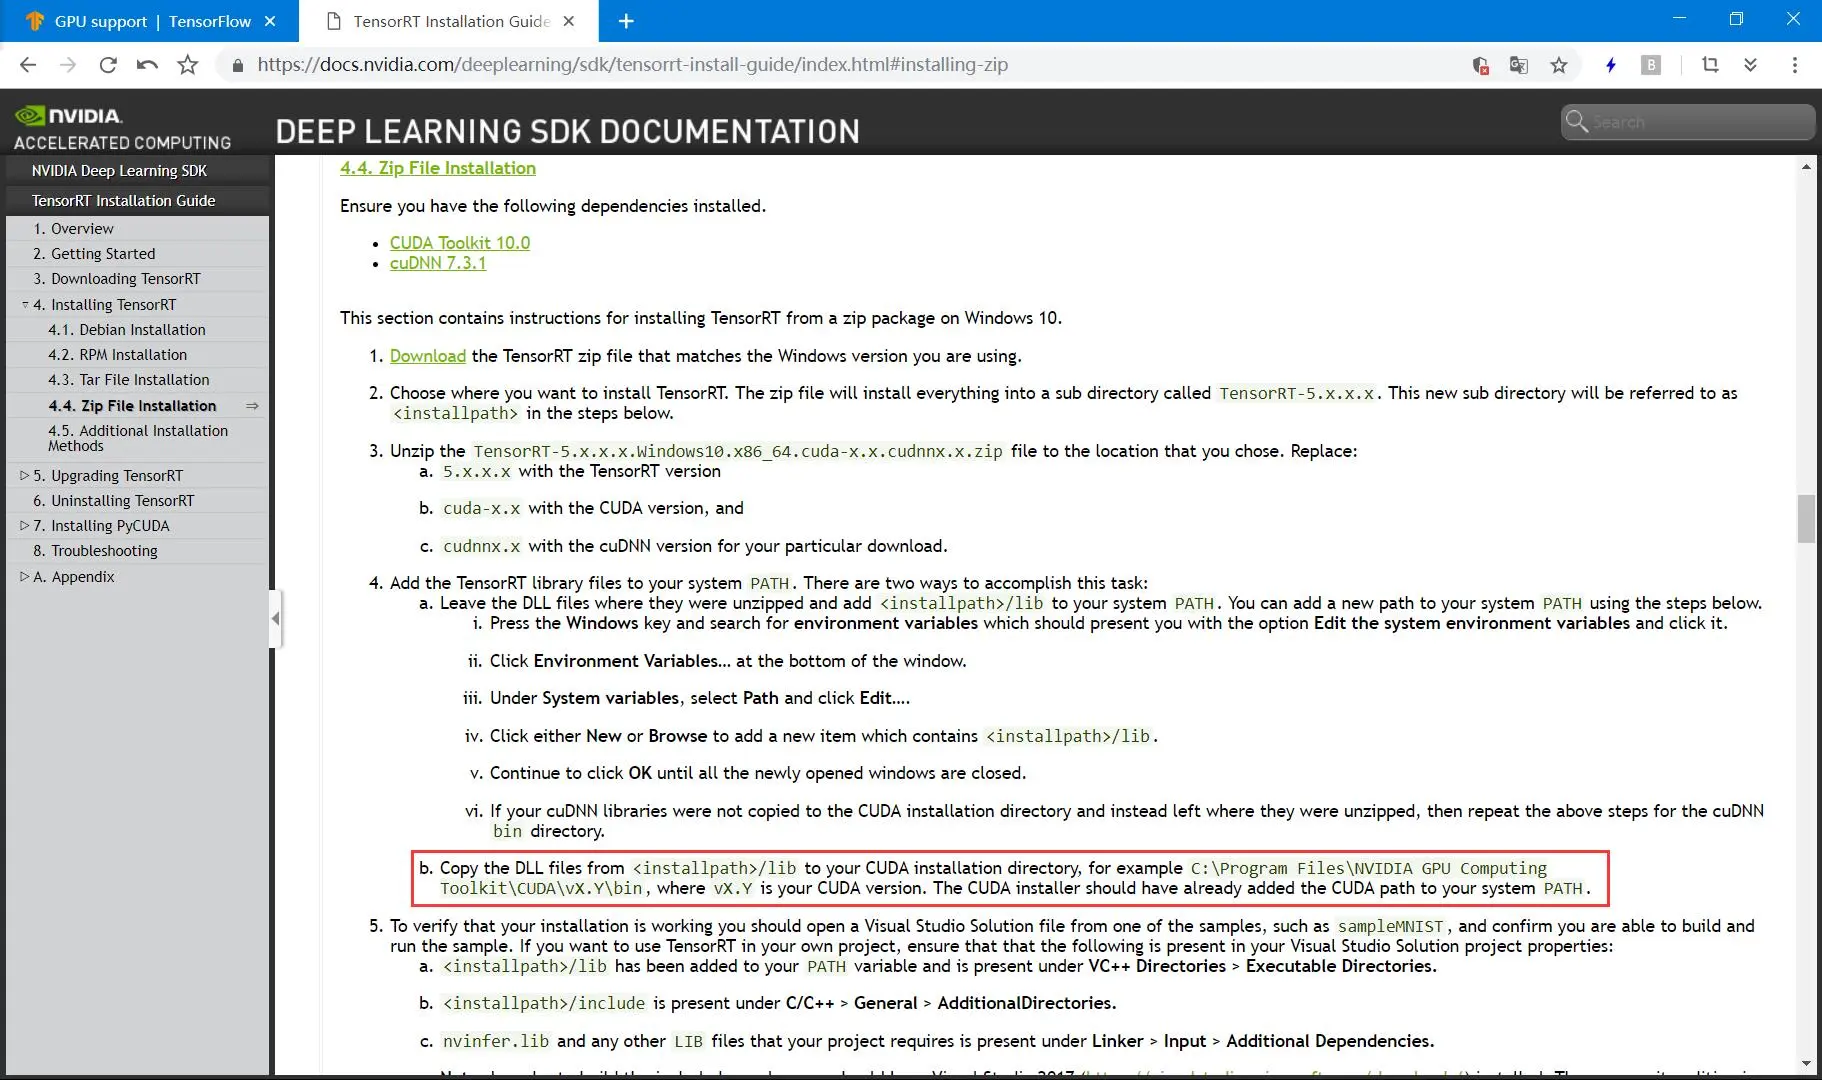Open the double-chevron extensions overflow
1822x1080 pixels.
(x=1750, y=65)
